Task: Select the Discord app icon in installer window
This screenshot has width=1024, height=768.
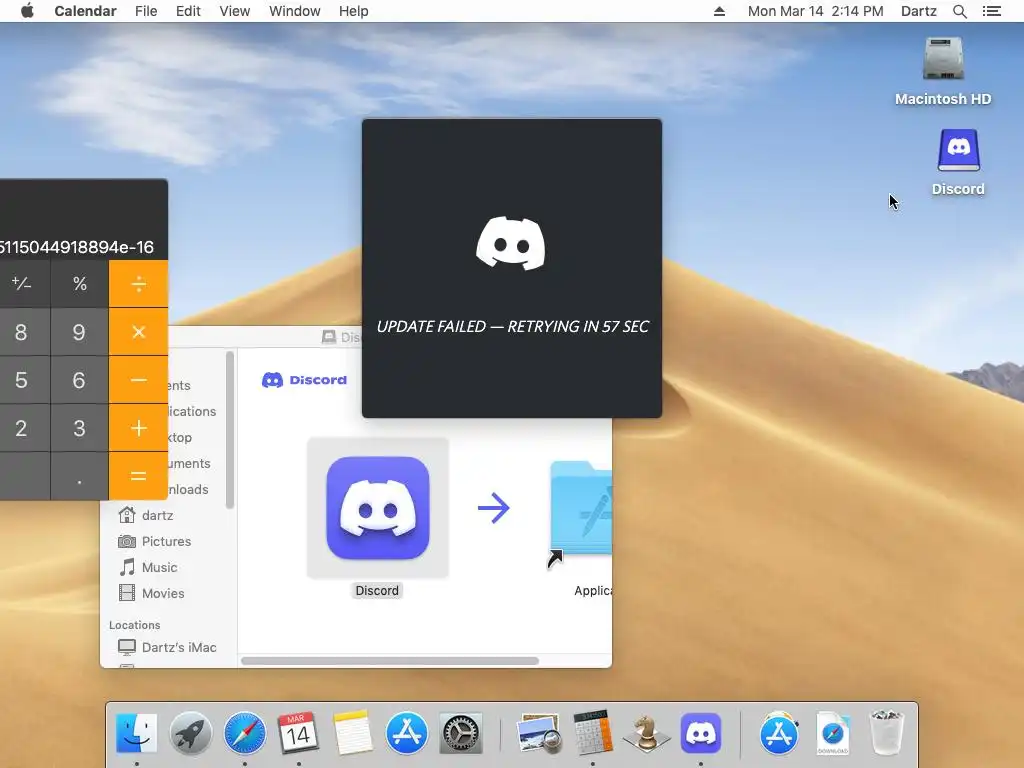Action: [x=377, y=508]
